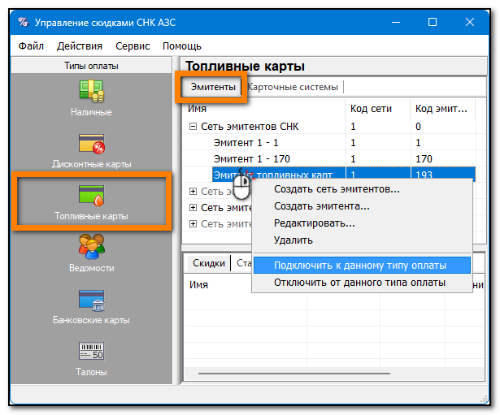Expand the last collapsed network in the tree

[193, 224]
